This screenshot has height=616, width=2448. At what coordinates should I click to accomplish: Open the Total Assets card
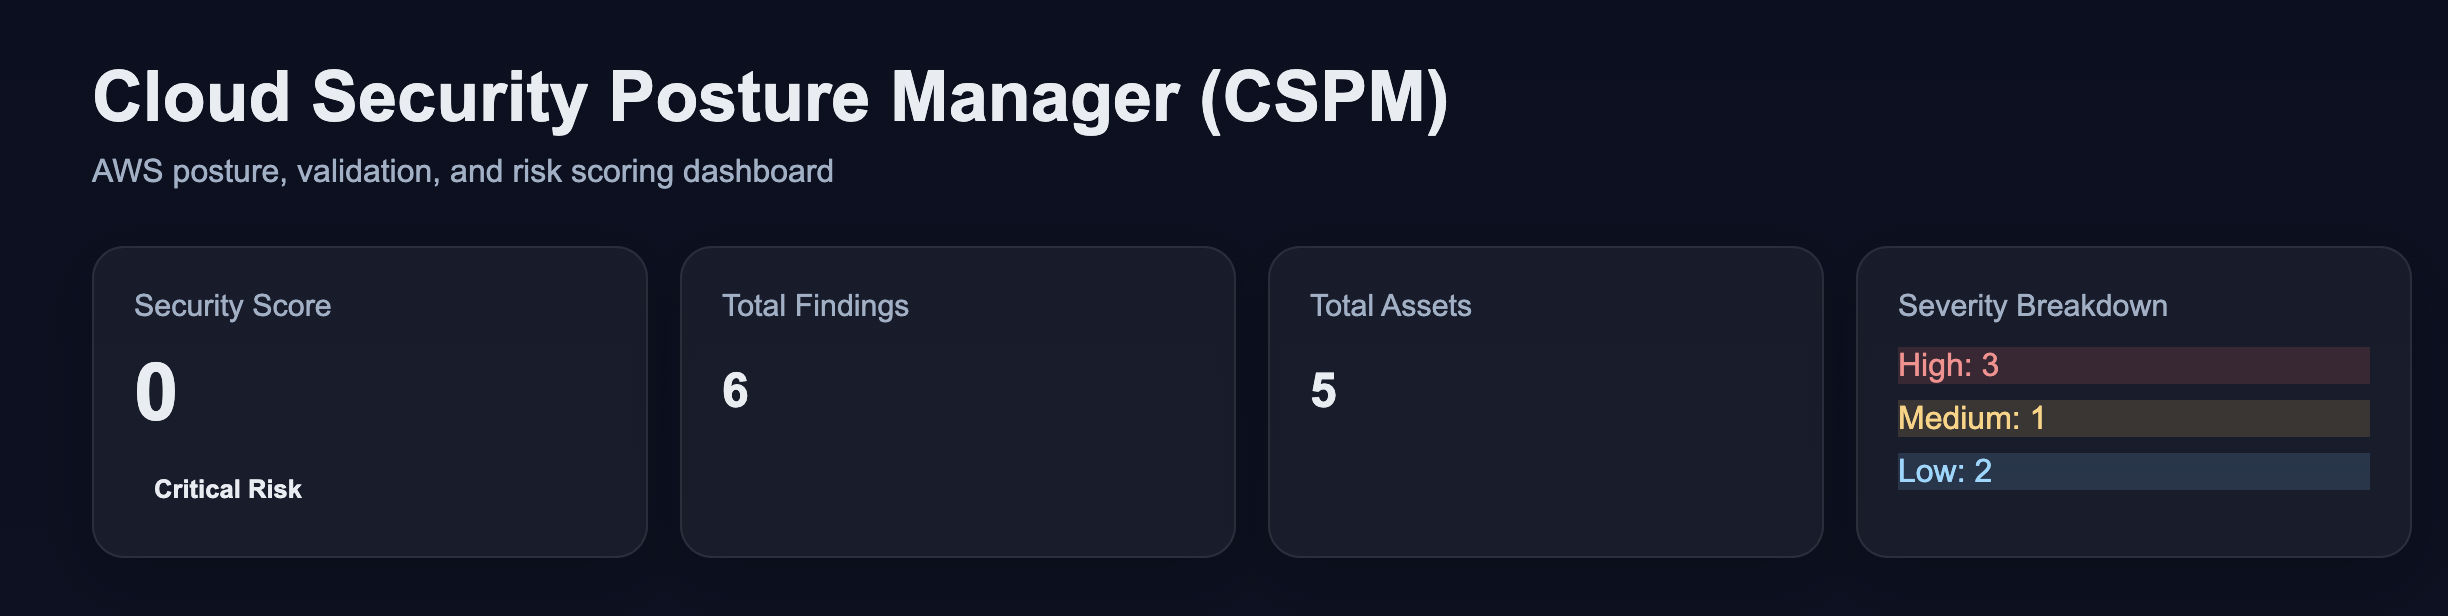(x=1545, y=480)
